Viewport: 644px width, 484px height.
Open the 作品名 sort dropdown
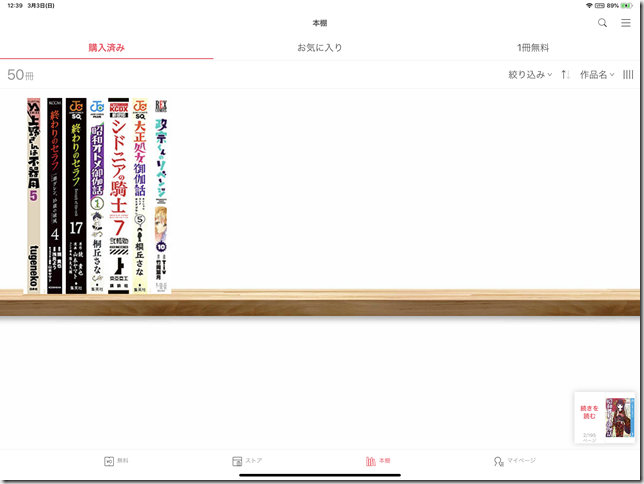click(597, 74)
